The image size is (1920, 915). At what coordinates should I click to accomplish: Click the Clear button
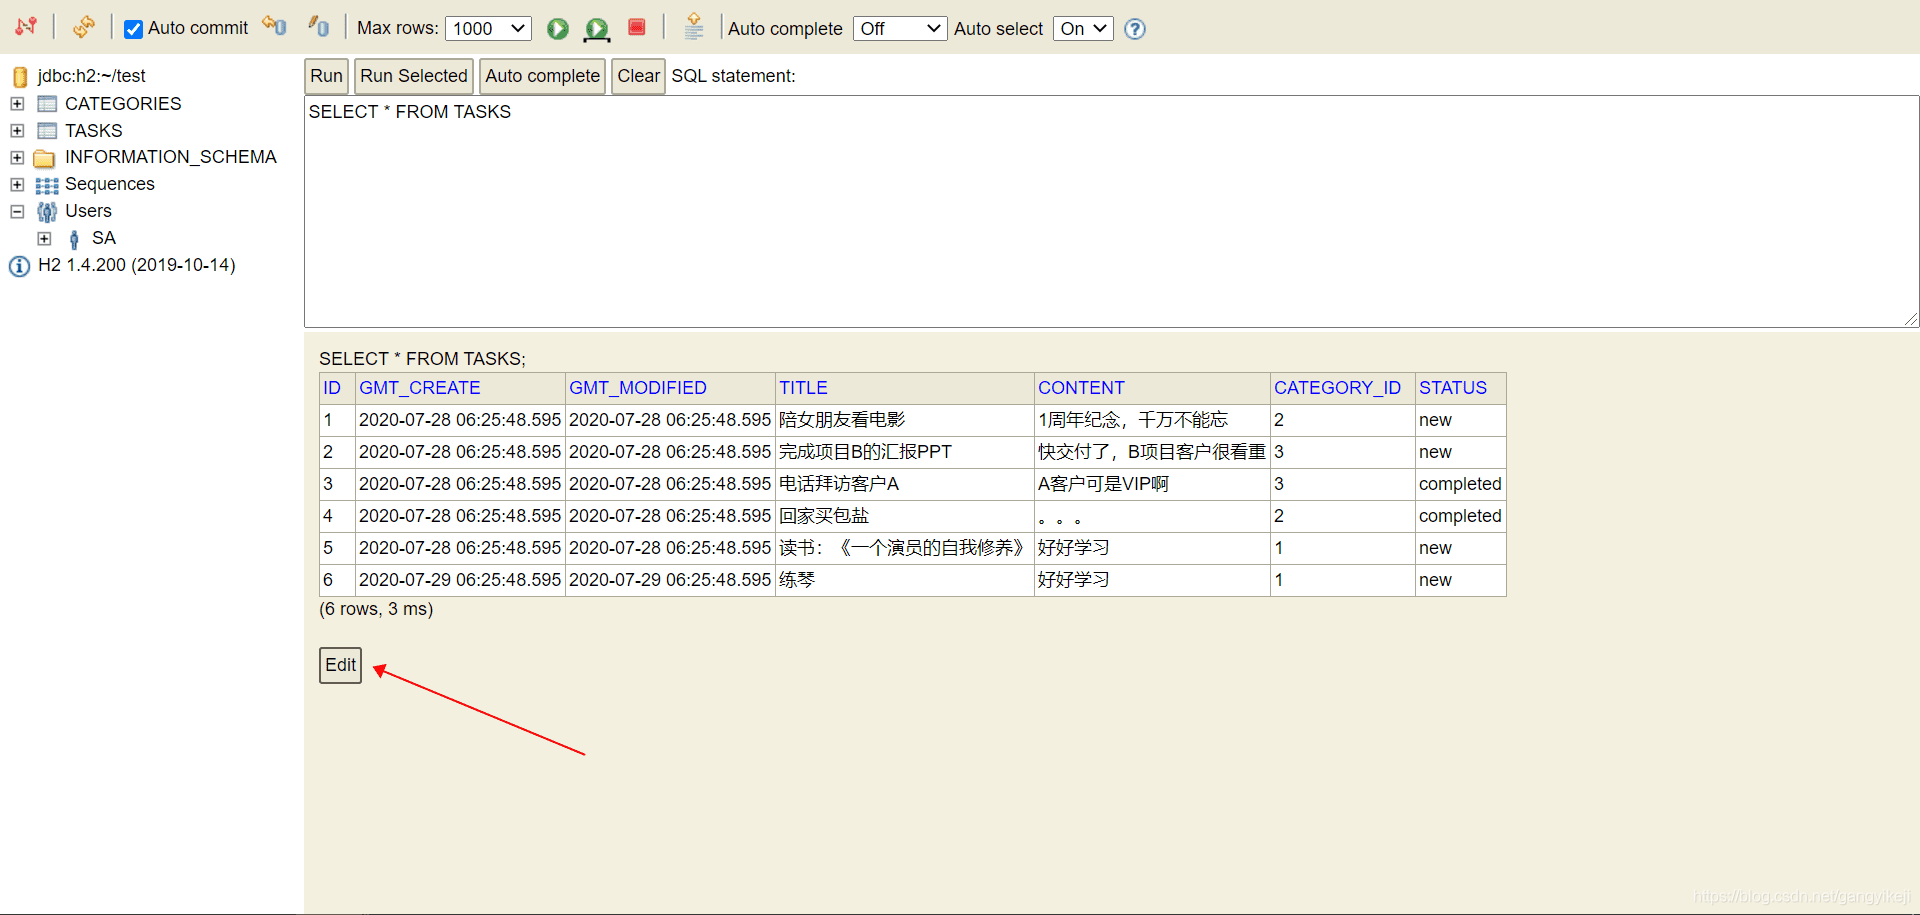[x=638, y=76]
